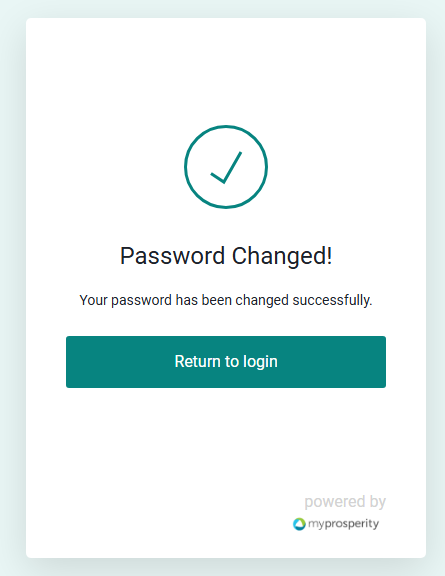445x576 pixels.
Task: Click the word Return on the teal button
Action: [197, 361]
